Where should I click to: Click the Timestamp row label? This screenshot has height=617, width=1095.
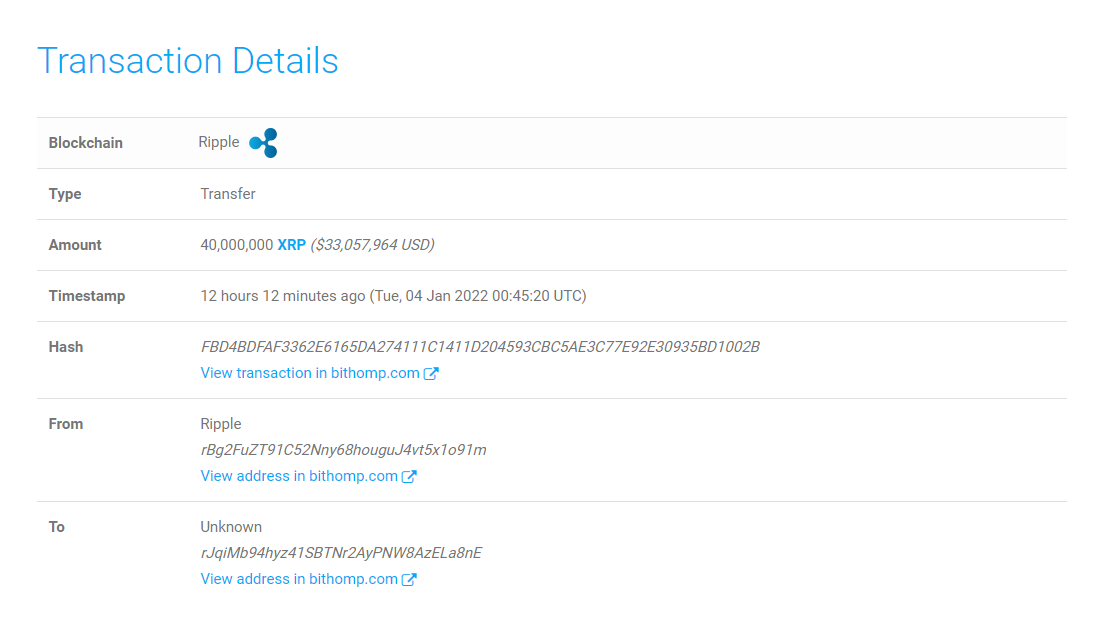[87, 296]
